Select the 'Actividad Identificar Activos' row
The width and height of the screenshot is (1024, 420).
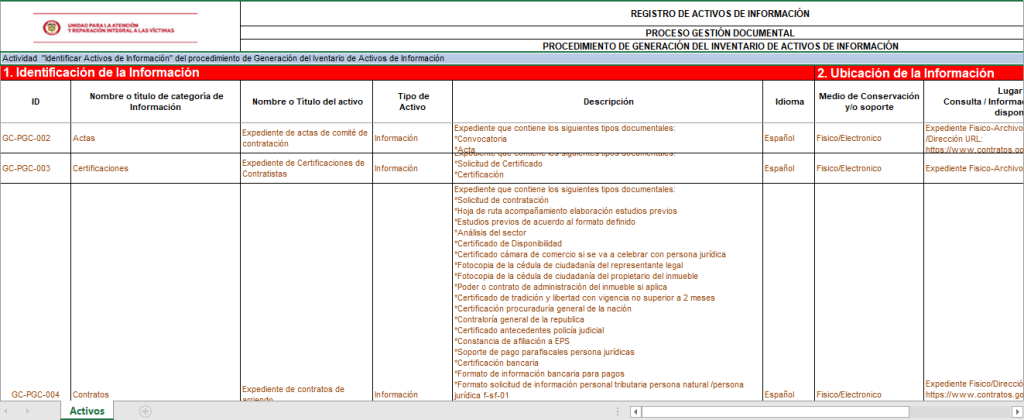point(512,58)
